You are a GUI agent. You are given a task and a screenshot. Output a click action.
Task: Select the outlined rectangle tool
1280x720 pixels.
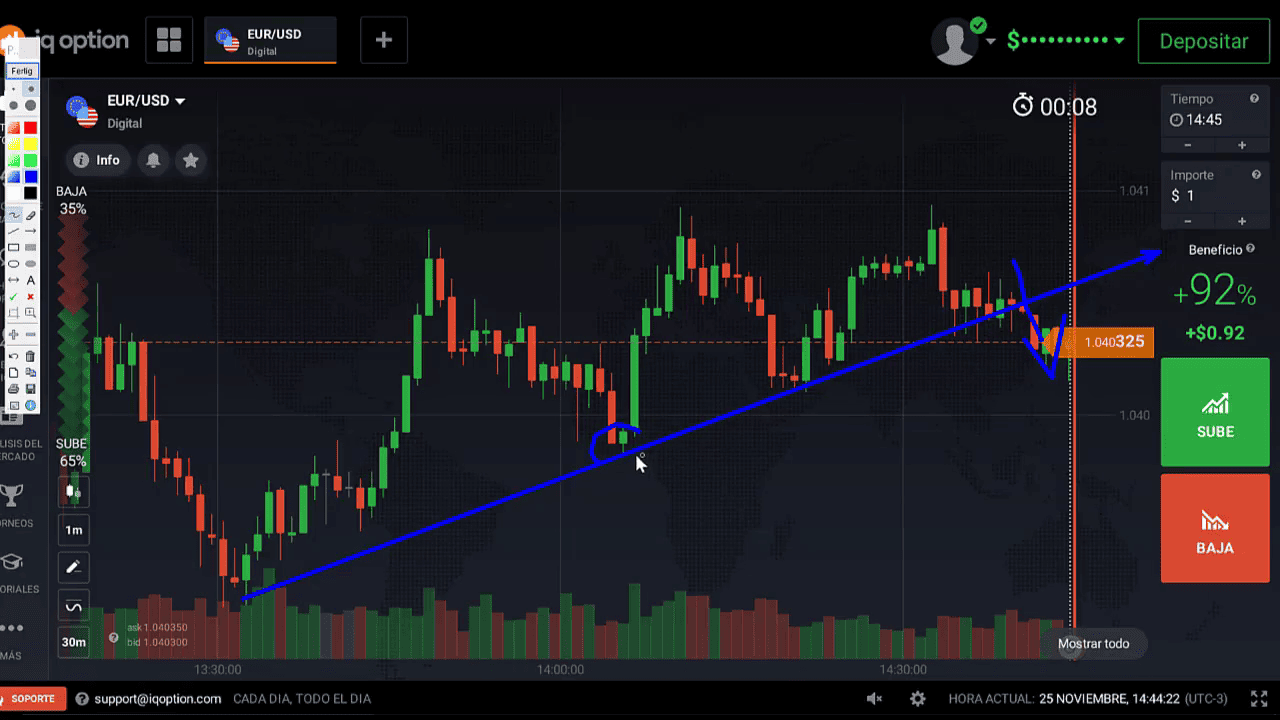(14, 247)
